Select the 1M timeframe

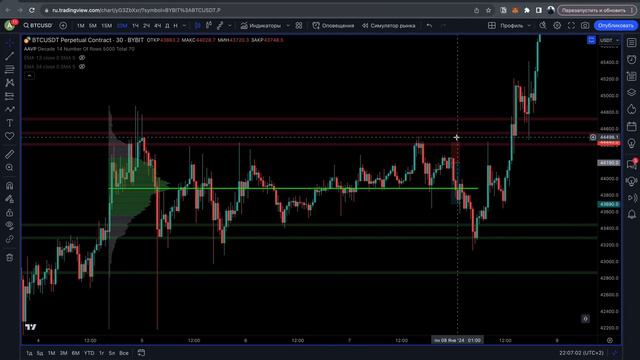(x=80, y=26)
